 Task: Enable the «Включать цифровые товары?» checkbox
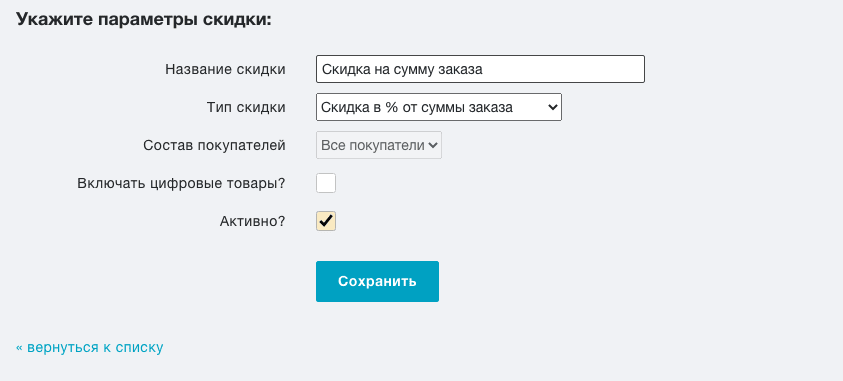click(326, 183)
